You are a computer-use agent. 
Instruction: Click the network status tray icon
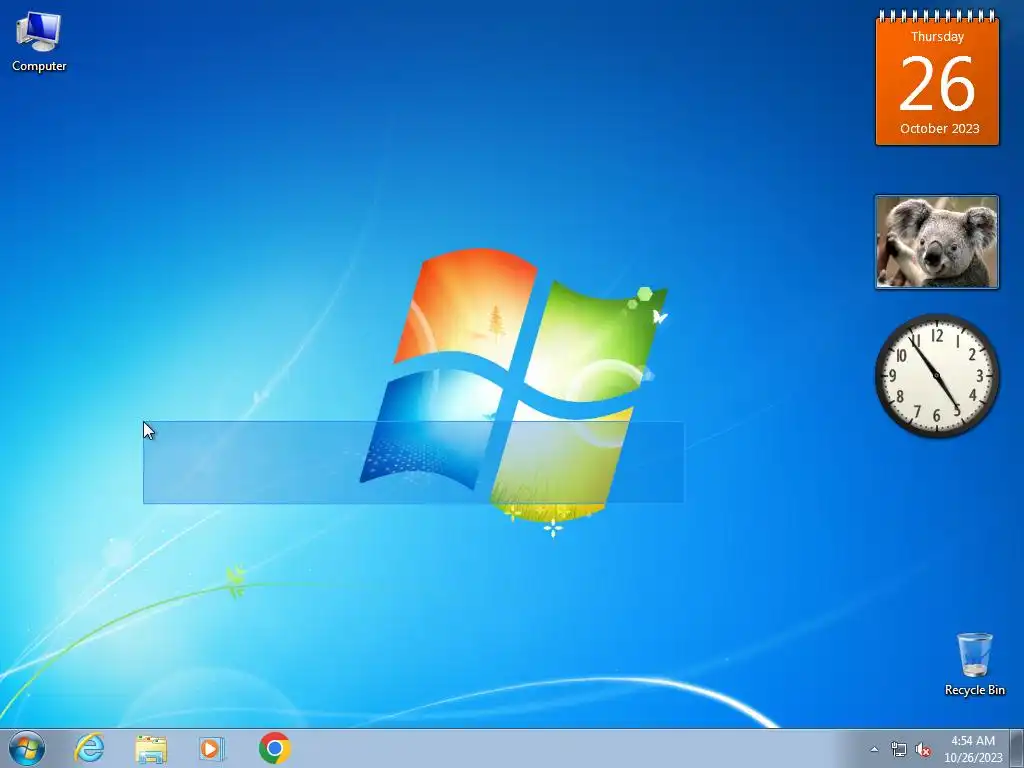coord(899,750)
